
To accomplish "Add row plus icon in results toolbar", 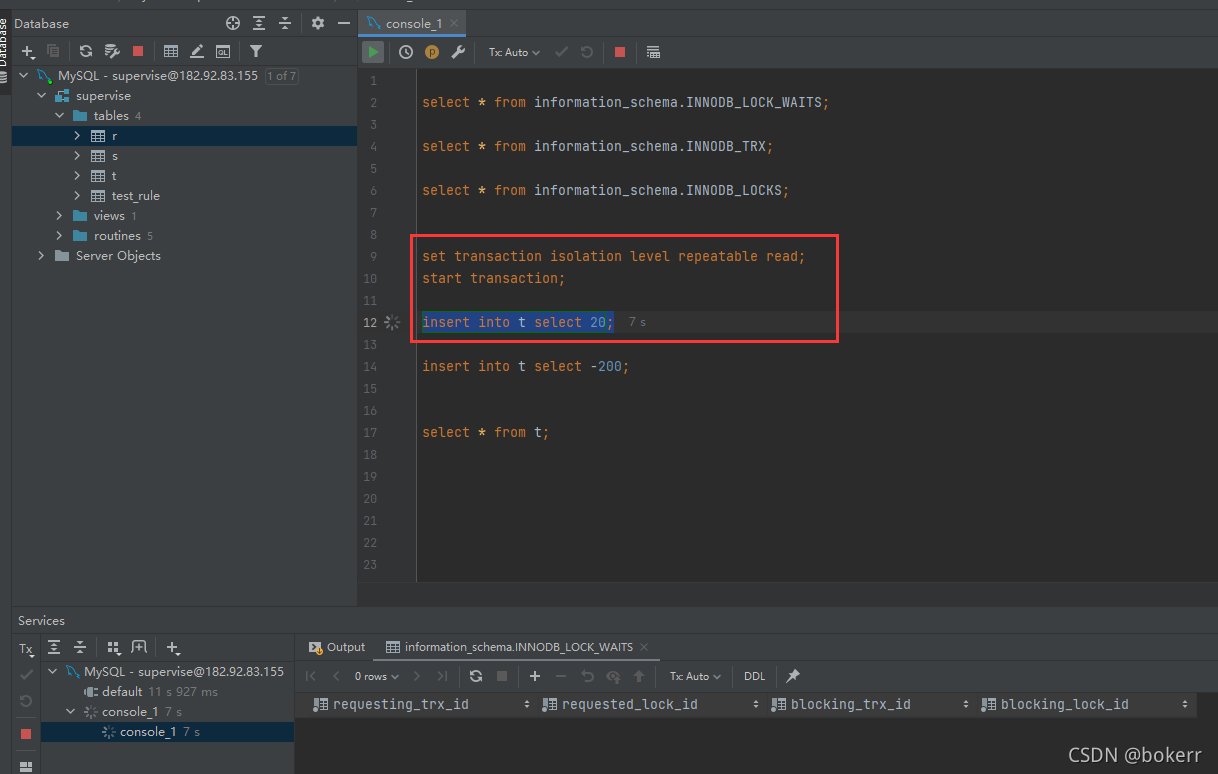I will 535,676.
